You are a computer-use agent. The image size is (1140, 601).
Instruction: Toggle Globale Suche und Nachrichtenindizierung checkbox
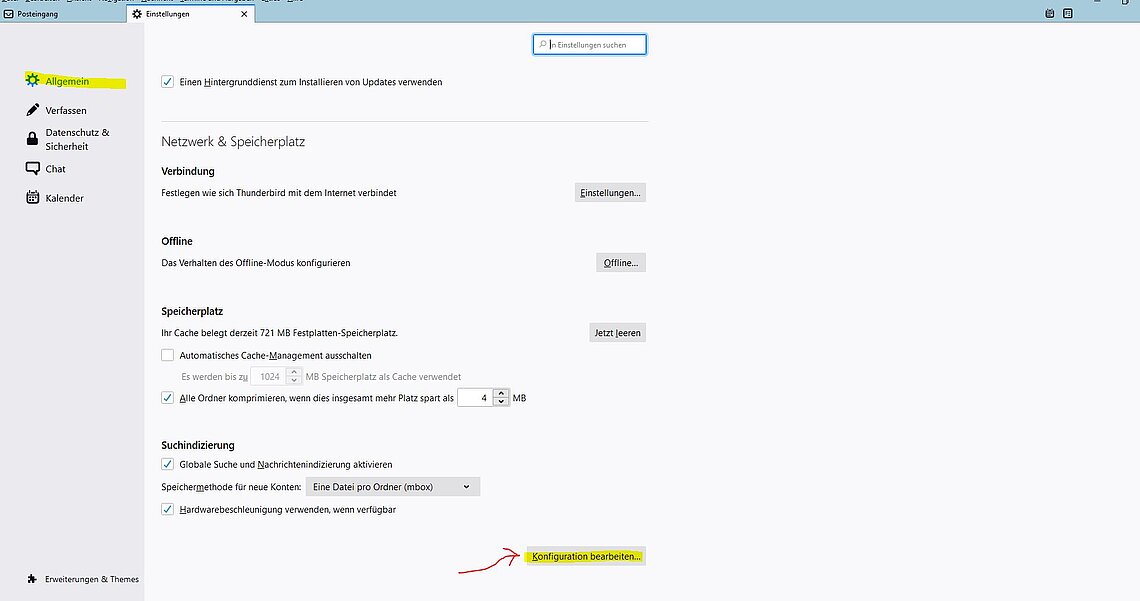pos(167,464)
